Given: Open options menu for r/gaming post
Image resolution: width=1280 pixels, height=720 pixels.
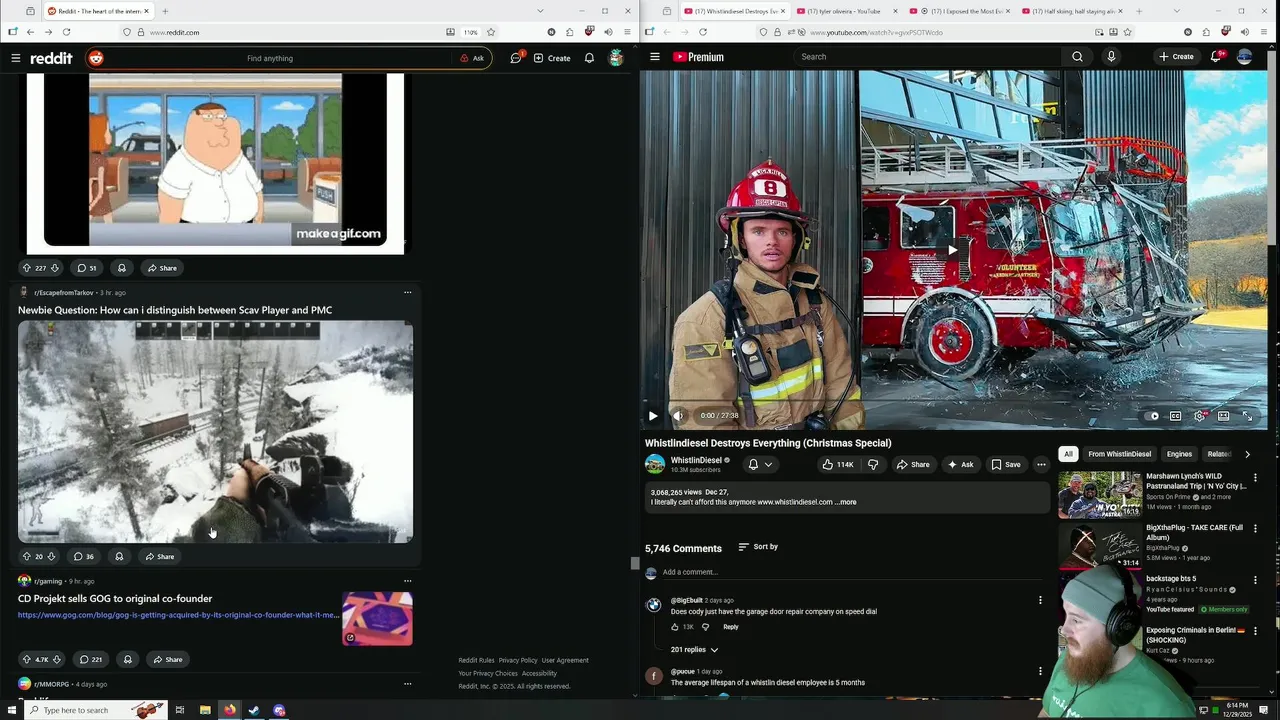Looking at the screenshot, I should point(407,581).
